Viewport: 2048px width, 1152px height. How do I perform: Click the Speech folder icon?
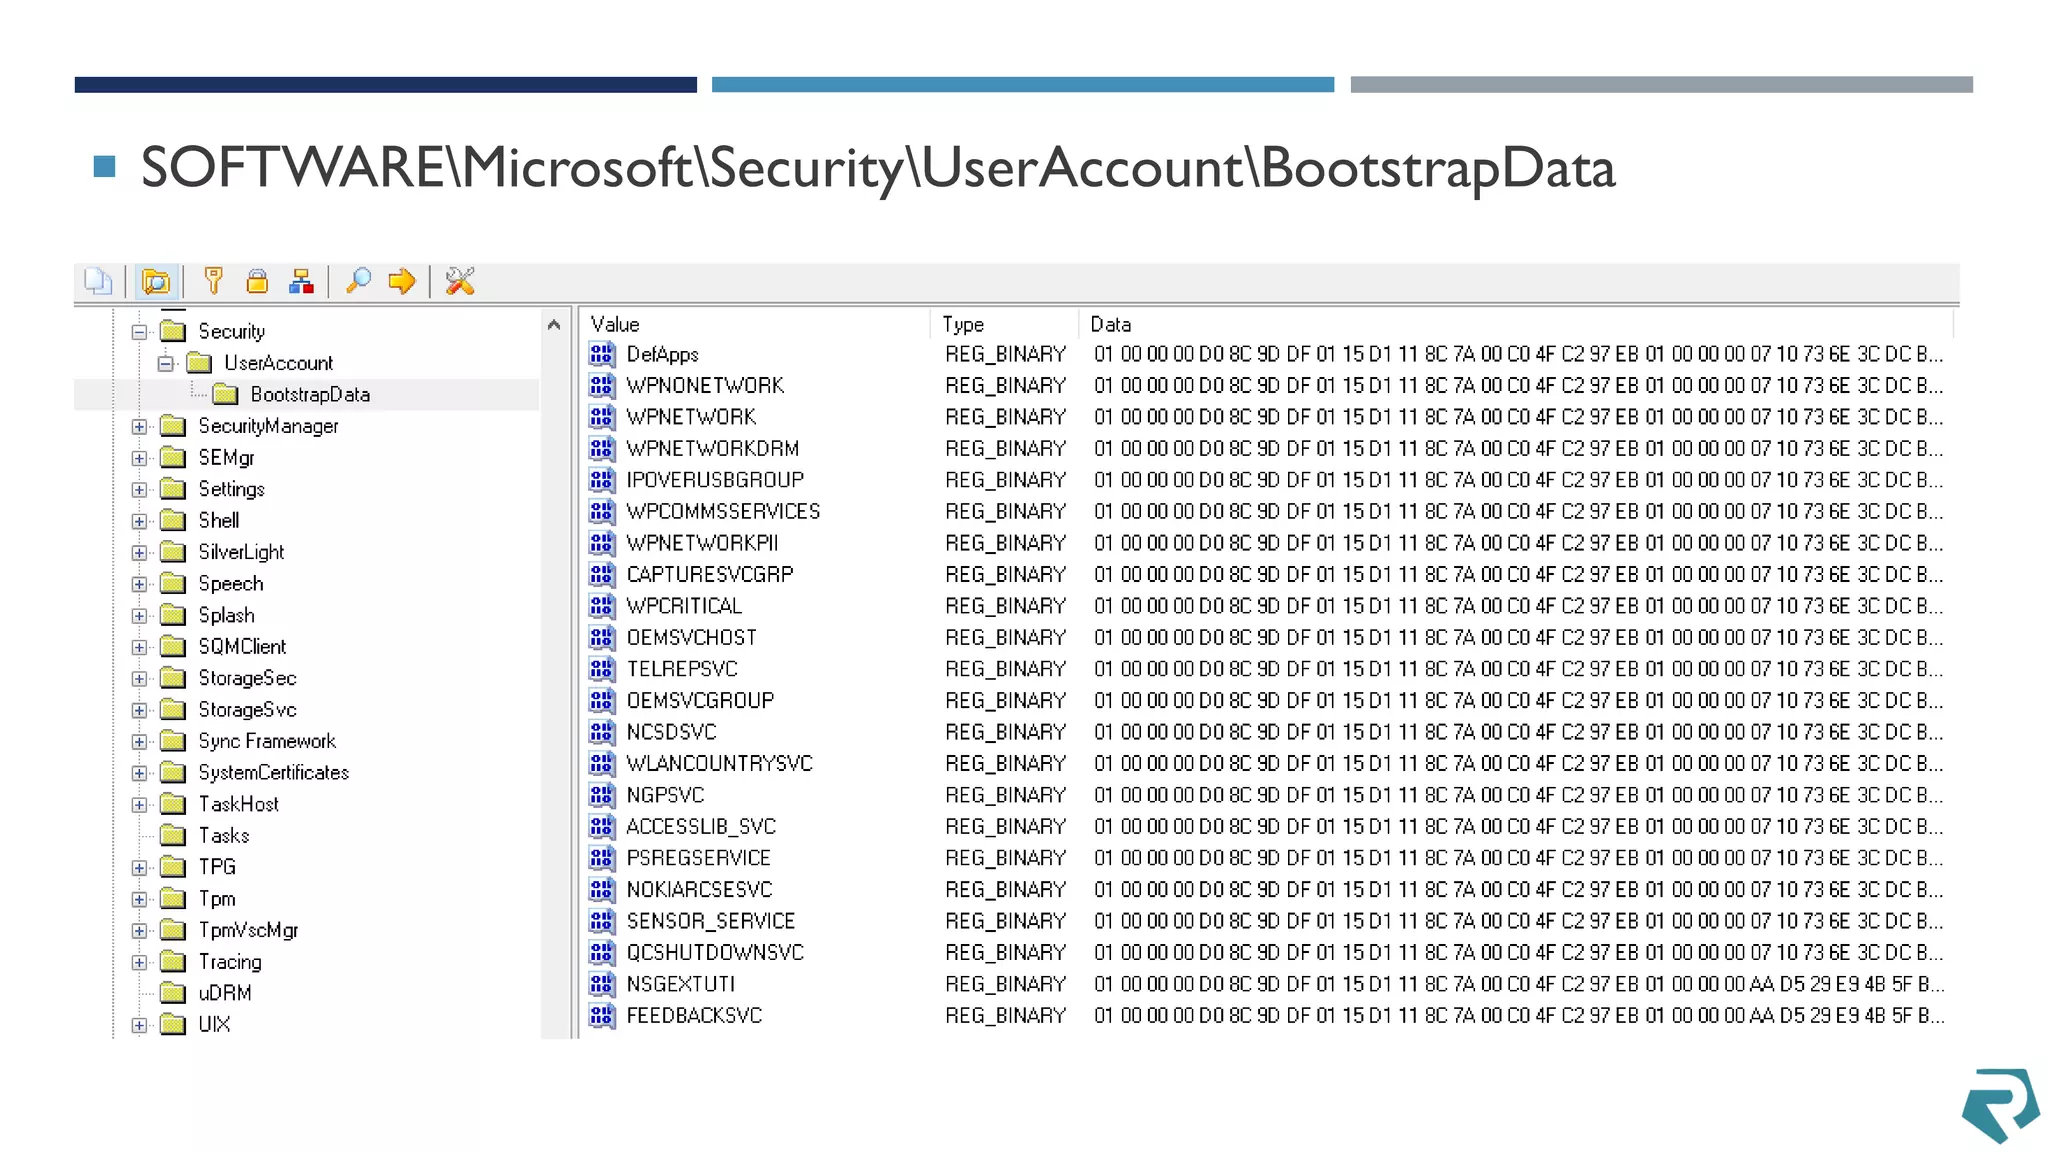[173, 583]
